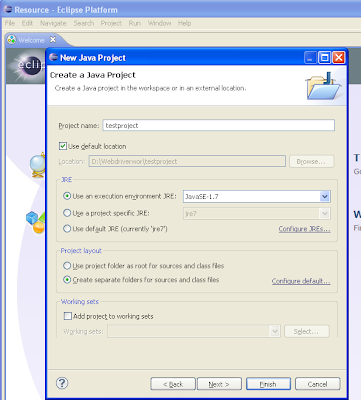This screenshot has height=400, width=361.
Task: Click the Cancel button
Action: coord(317,384)
